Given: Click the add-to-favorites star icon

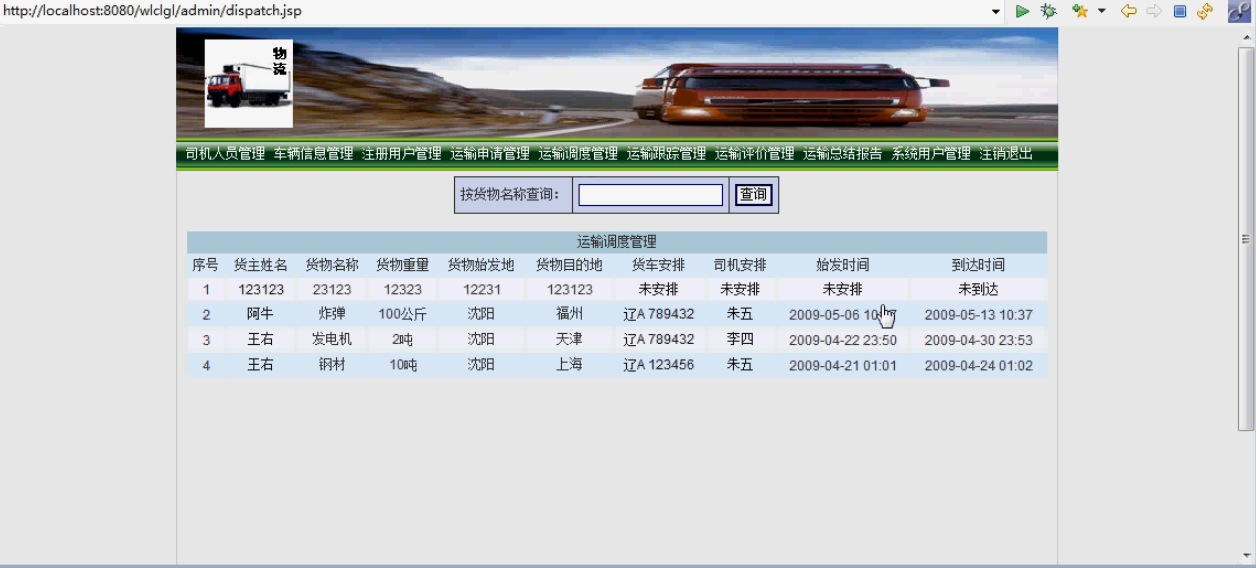Looking at the screenshot, I should 1080,11.
